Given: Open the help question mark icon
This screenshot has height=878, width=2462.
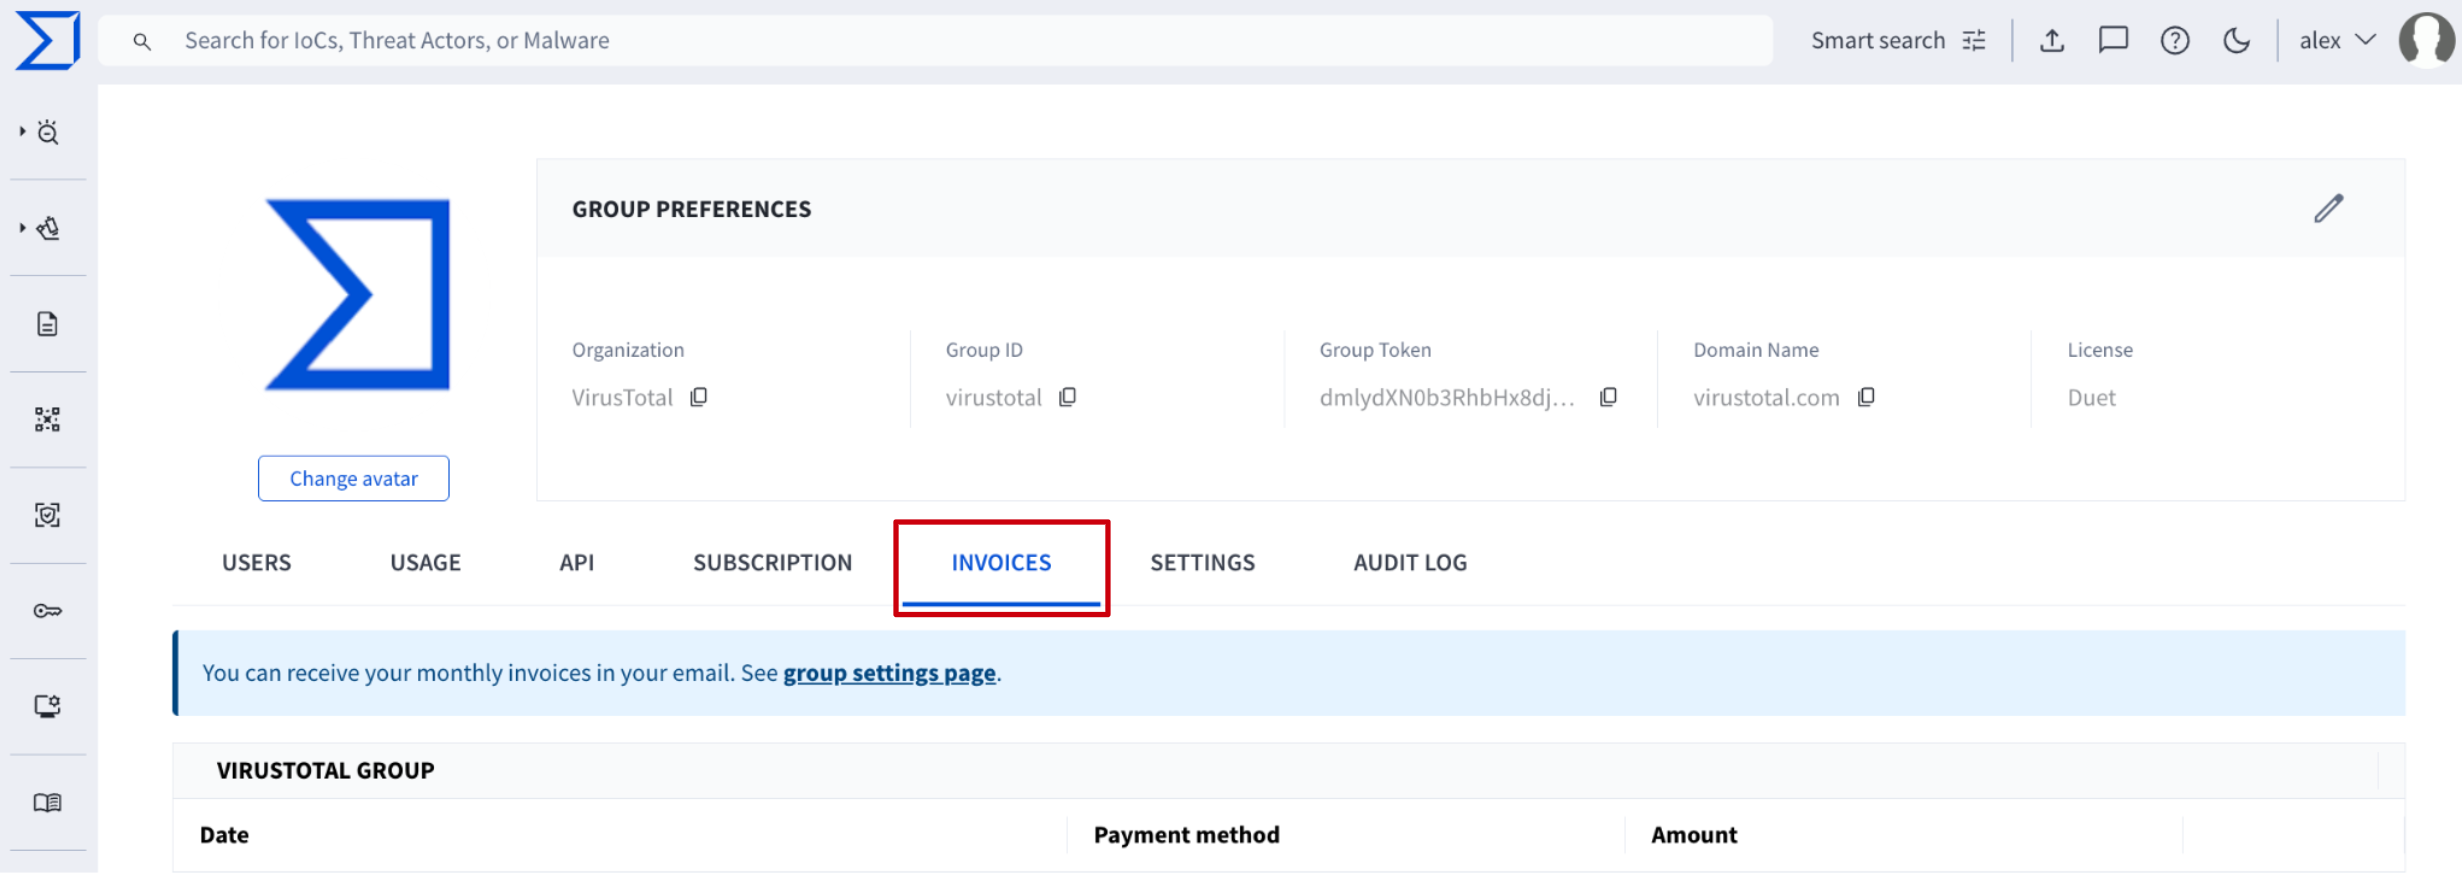Looking at the screenshot, I should coord(2175,40).
